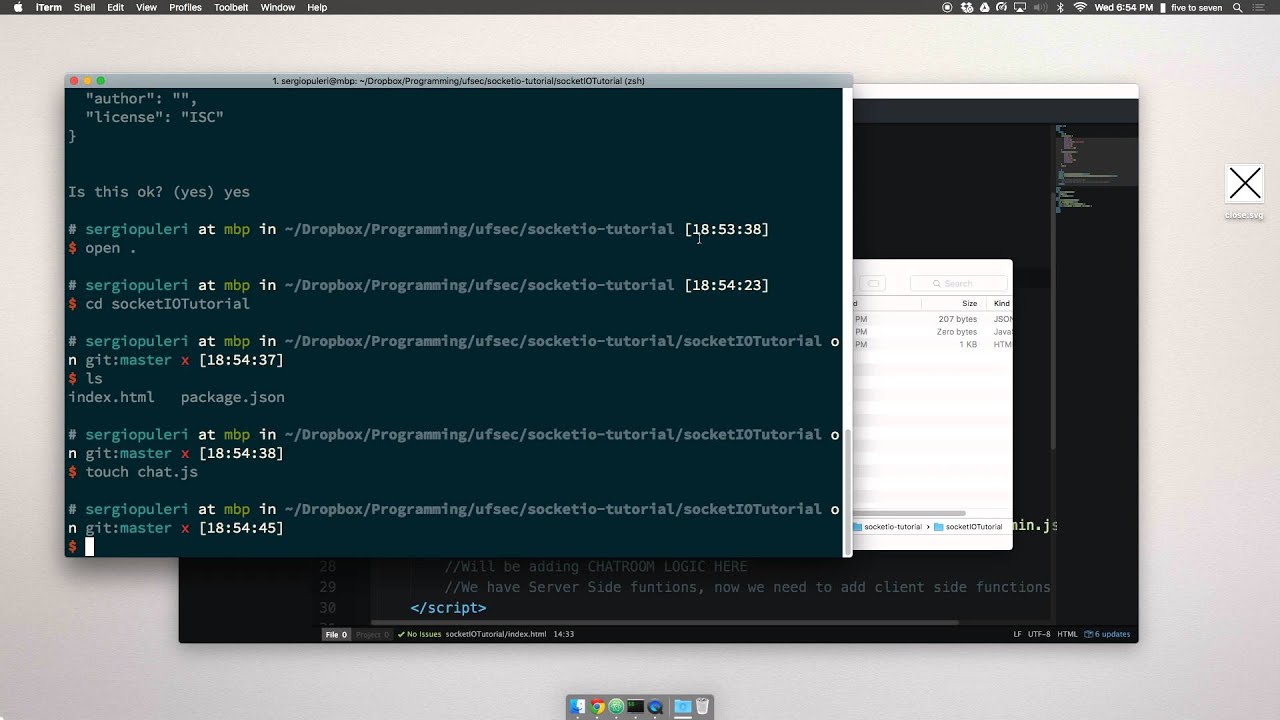
Task: Change line ending LF in status bar
Action: tap(1018, 634)
